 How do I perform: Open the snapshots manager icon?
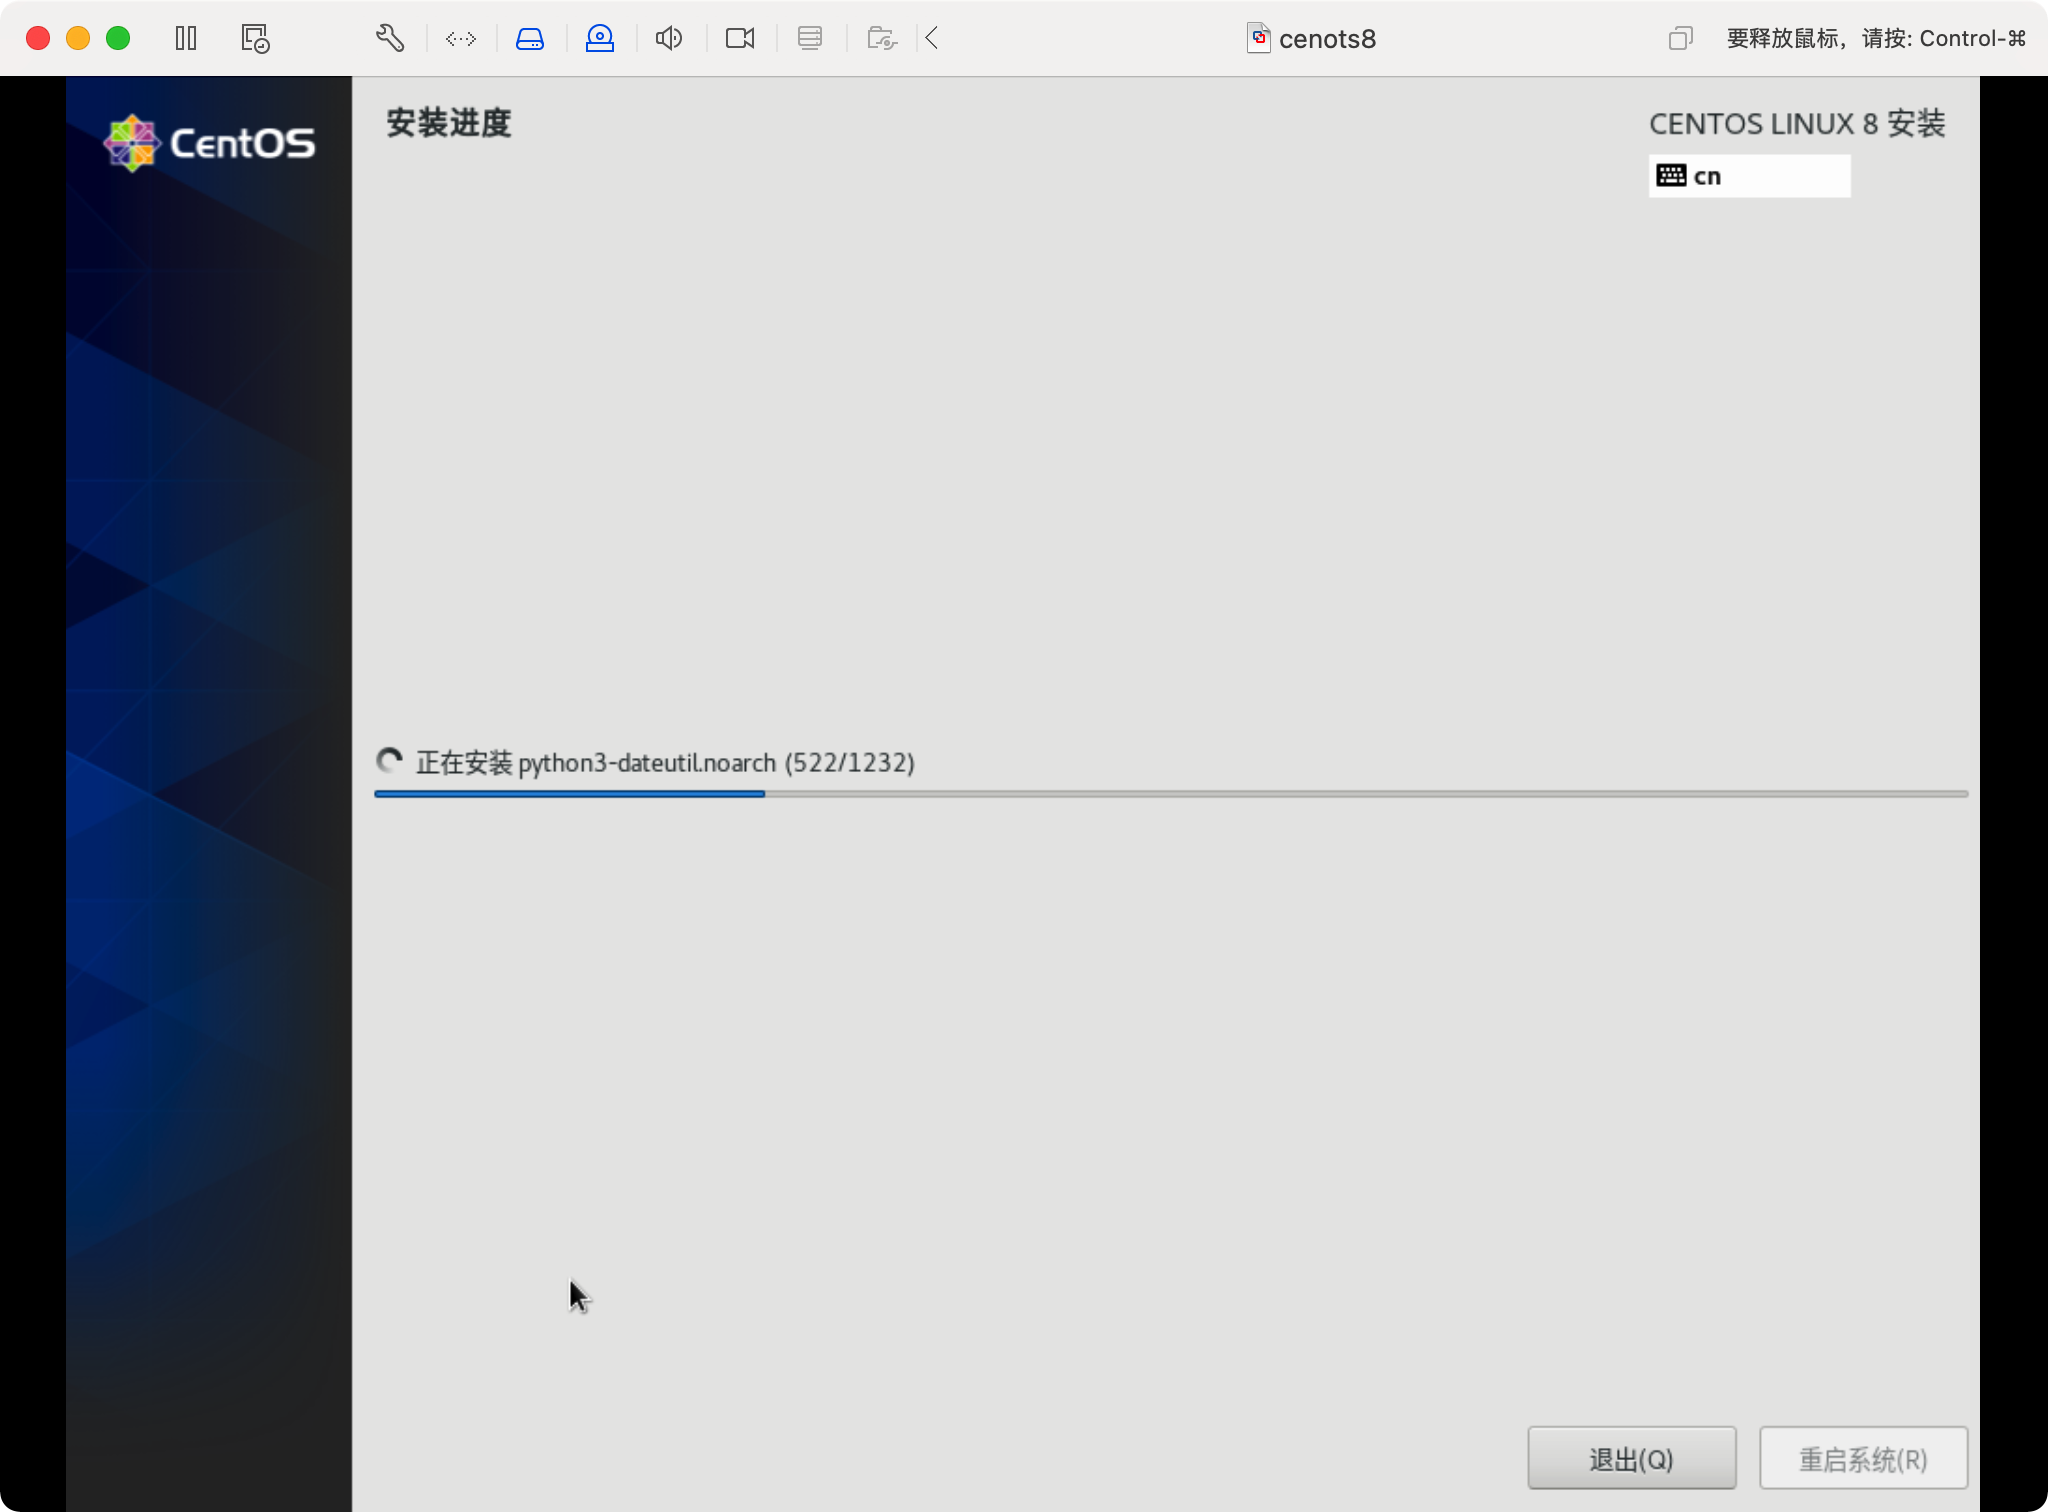coord(255,39)
